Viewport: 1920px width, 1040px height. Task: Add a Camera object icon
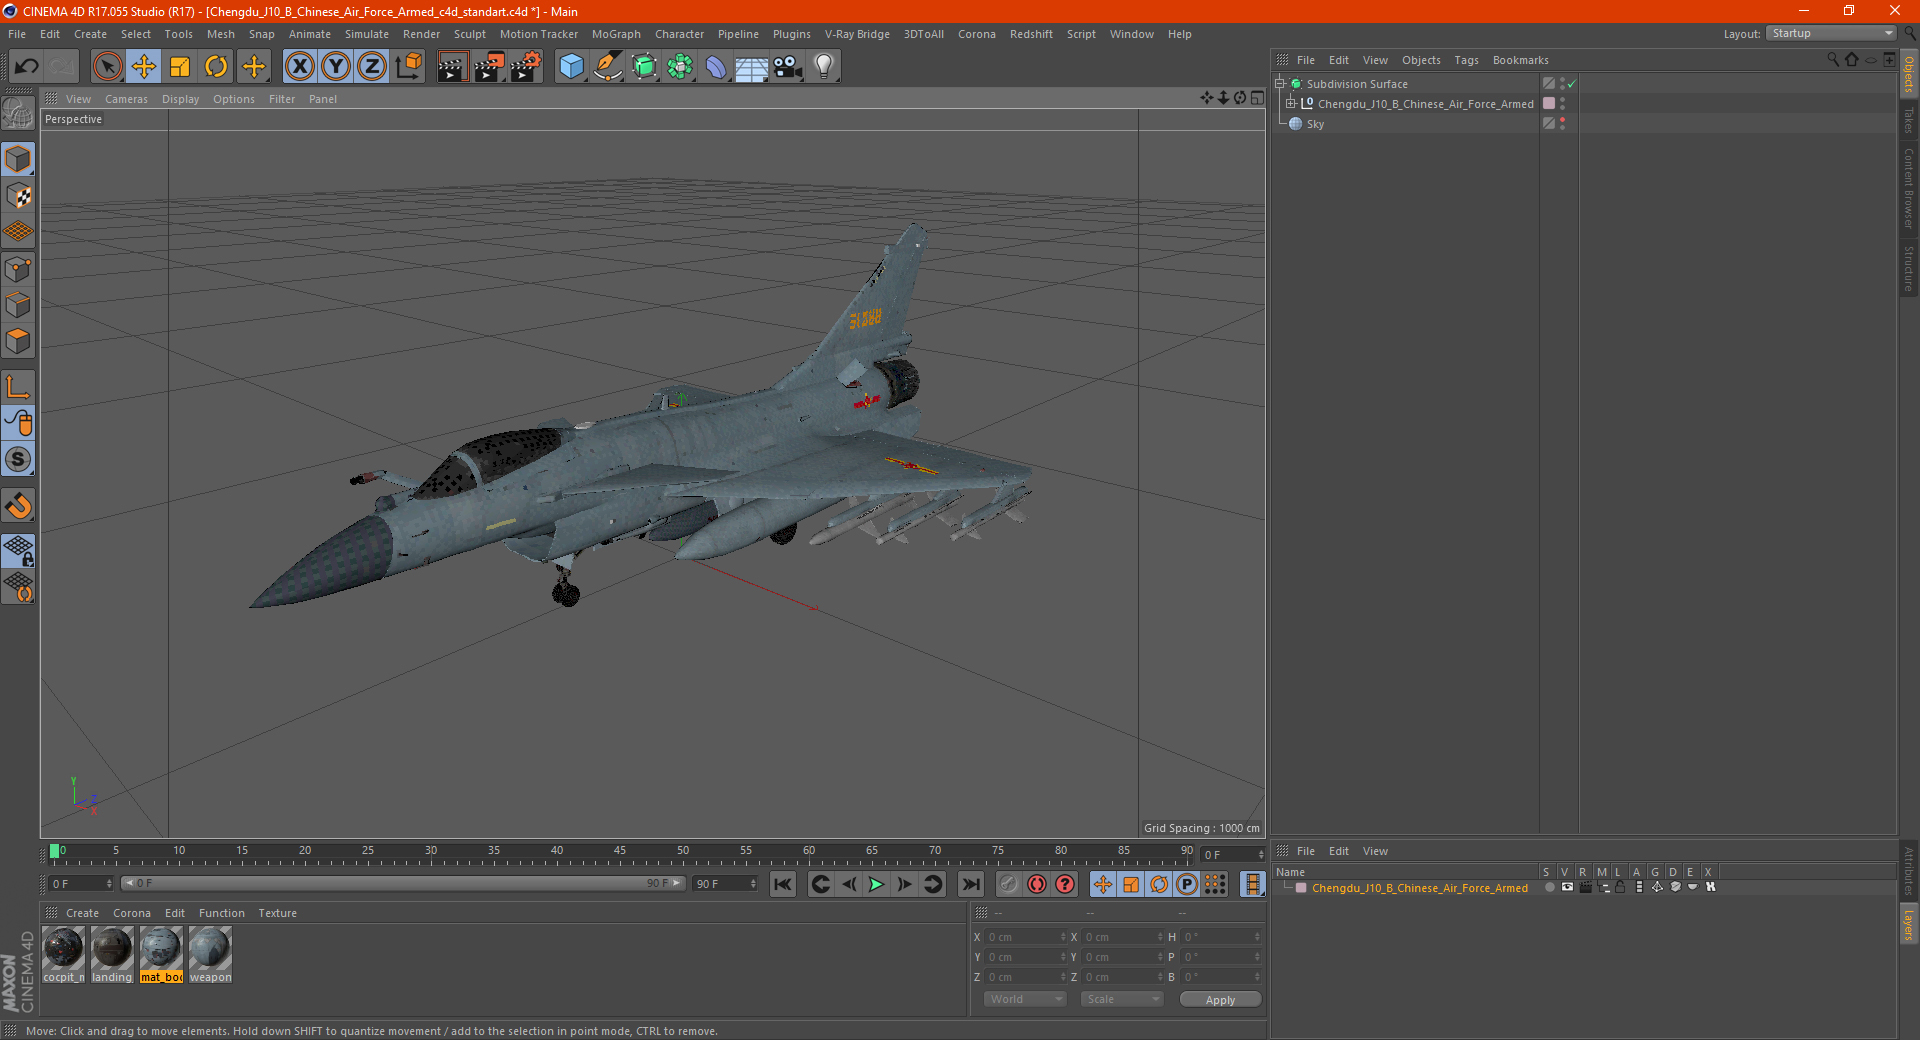coord(788,67)
